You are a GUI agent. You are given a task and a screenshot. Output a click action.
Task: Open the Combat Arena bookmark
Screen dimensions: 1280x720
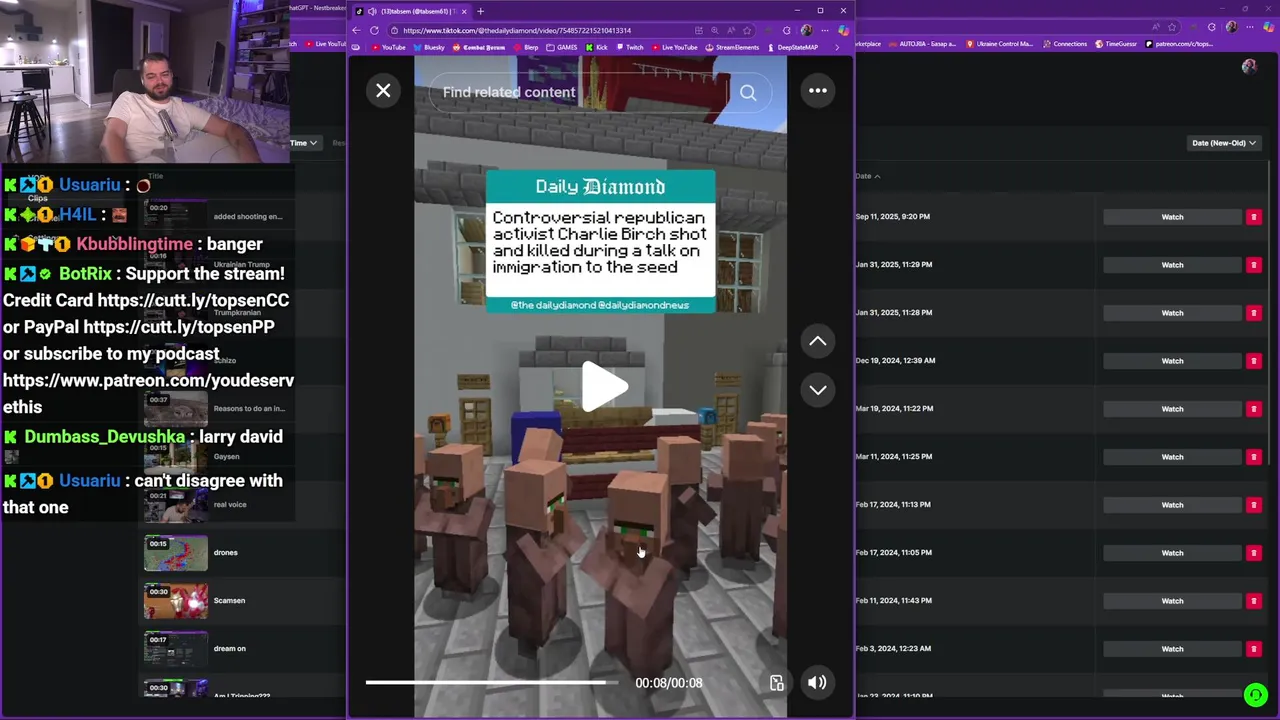pos(479,47)
